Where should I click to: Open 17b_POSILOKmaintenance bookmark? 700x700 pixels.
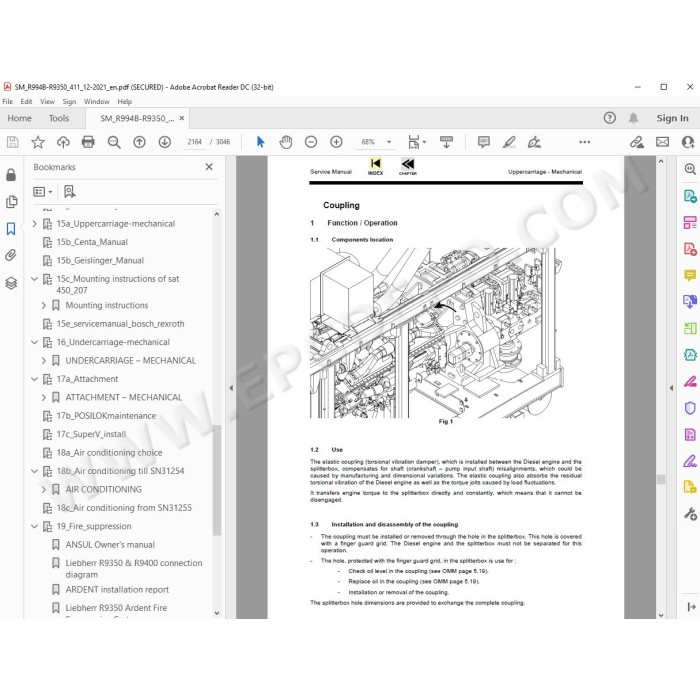tap(106, 416)
